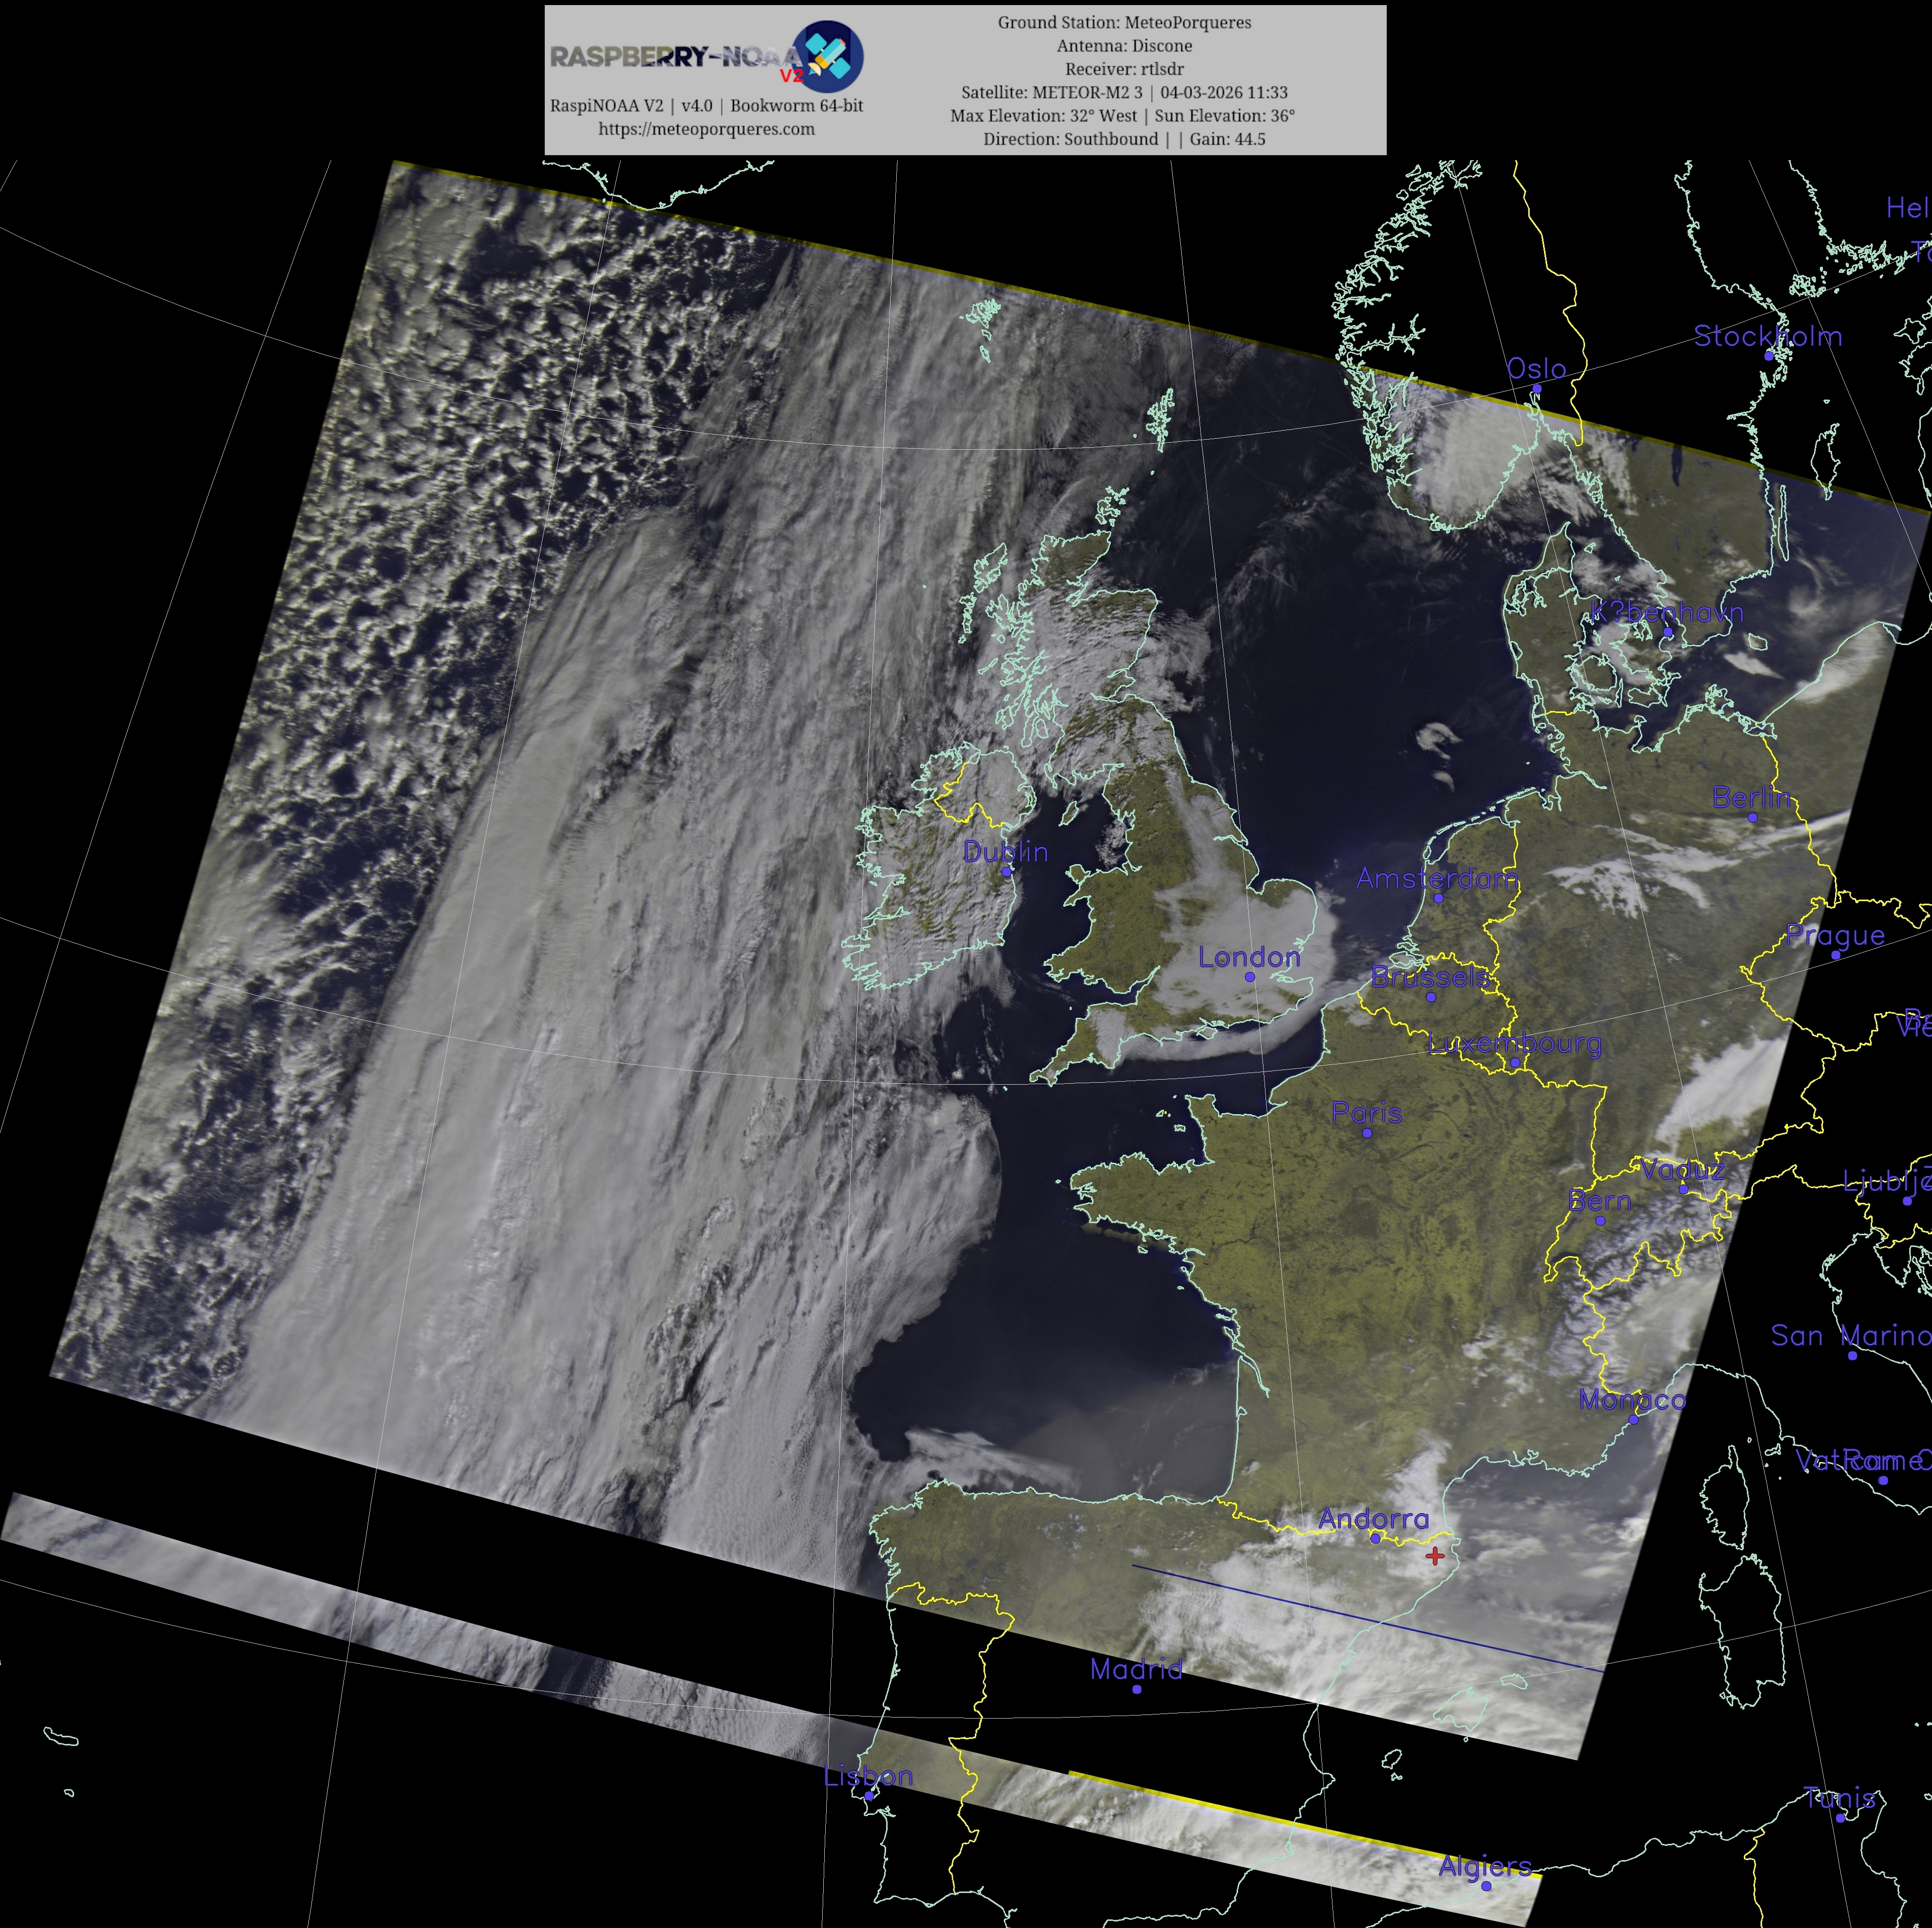Click the Algiers city dot marker
This screenshot has height=1928, width=1932.
1486,1885
